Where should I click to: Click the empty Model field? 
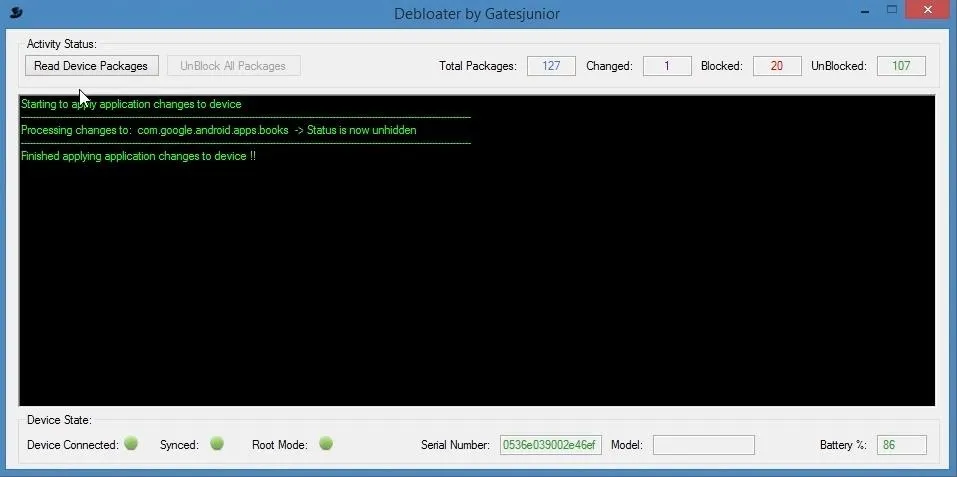(x=704, y=445)
